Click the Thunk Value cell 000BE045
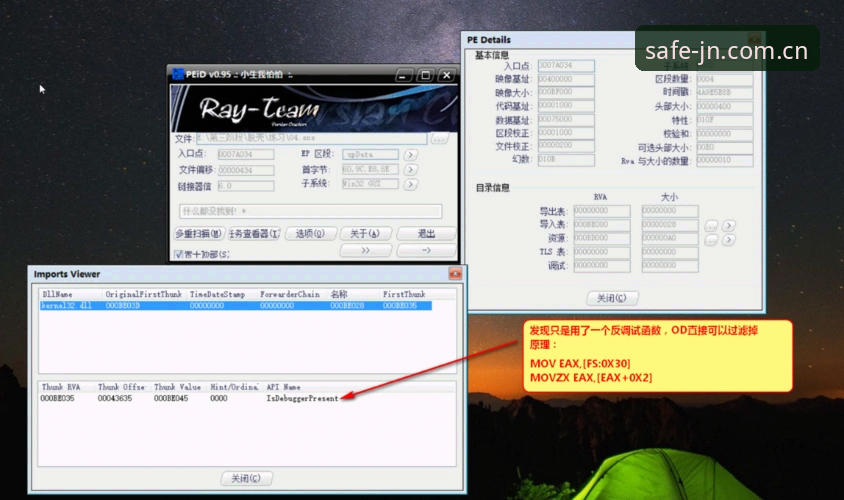This screenshot has height=500, width=844. (171, 398)
